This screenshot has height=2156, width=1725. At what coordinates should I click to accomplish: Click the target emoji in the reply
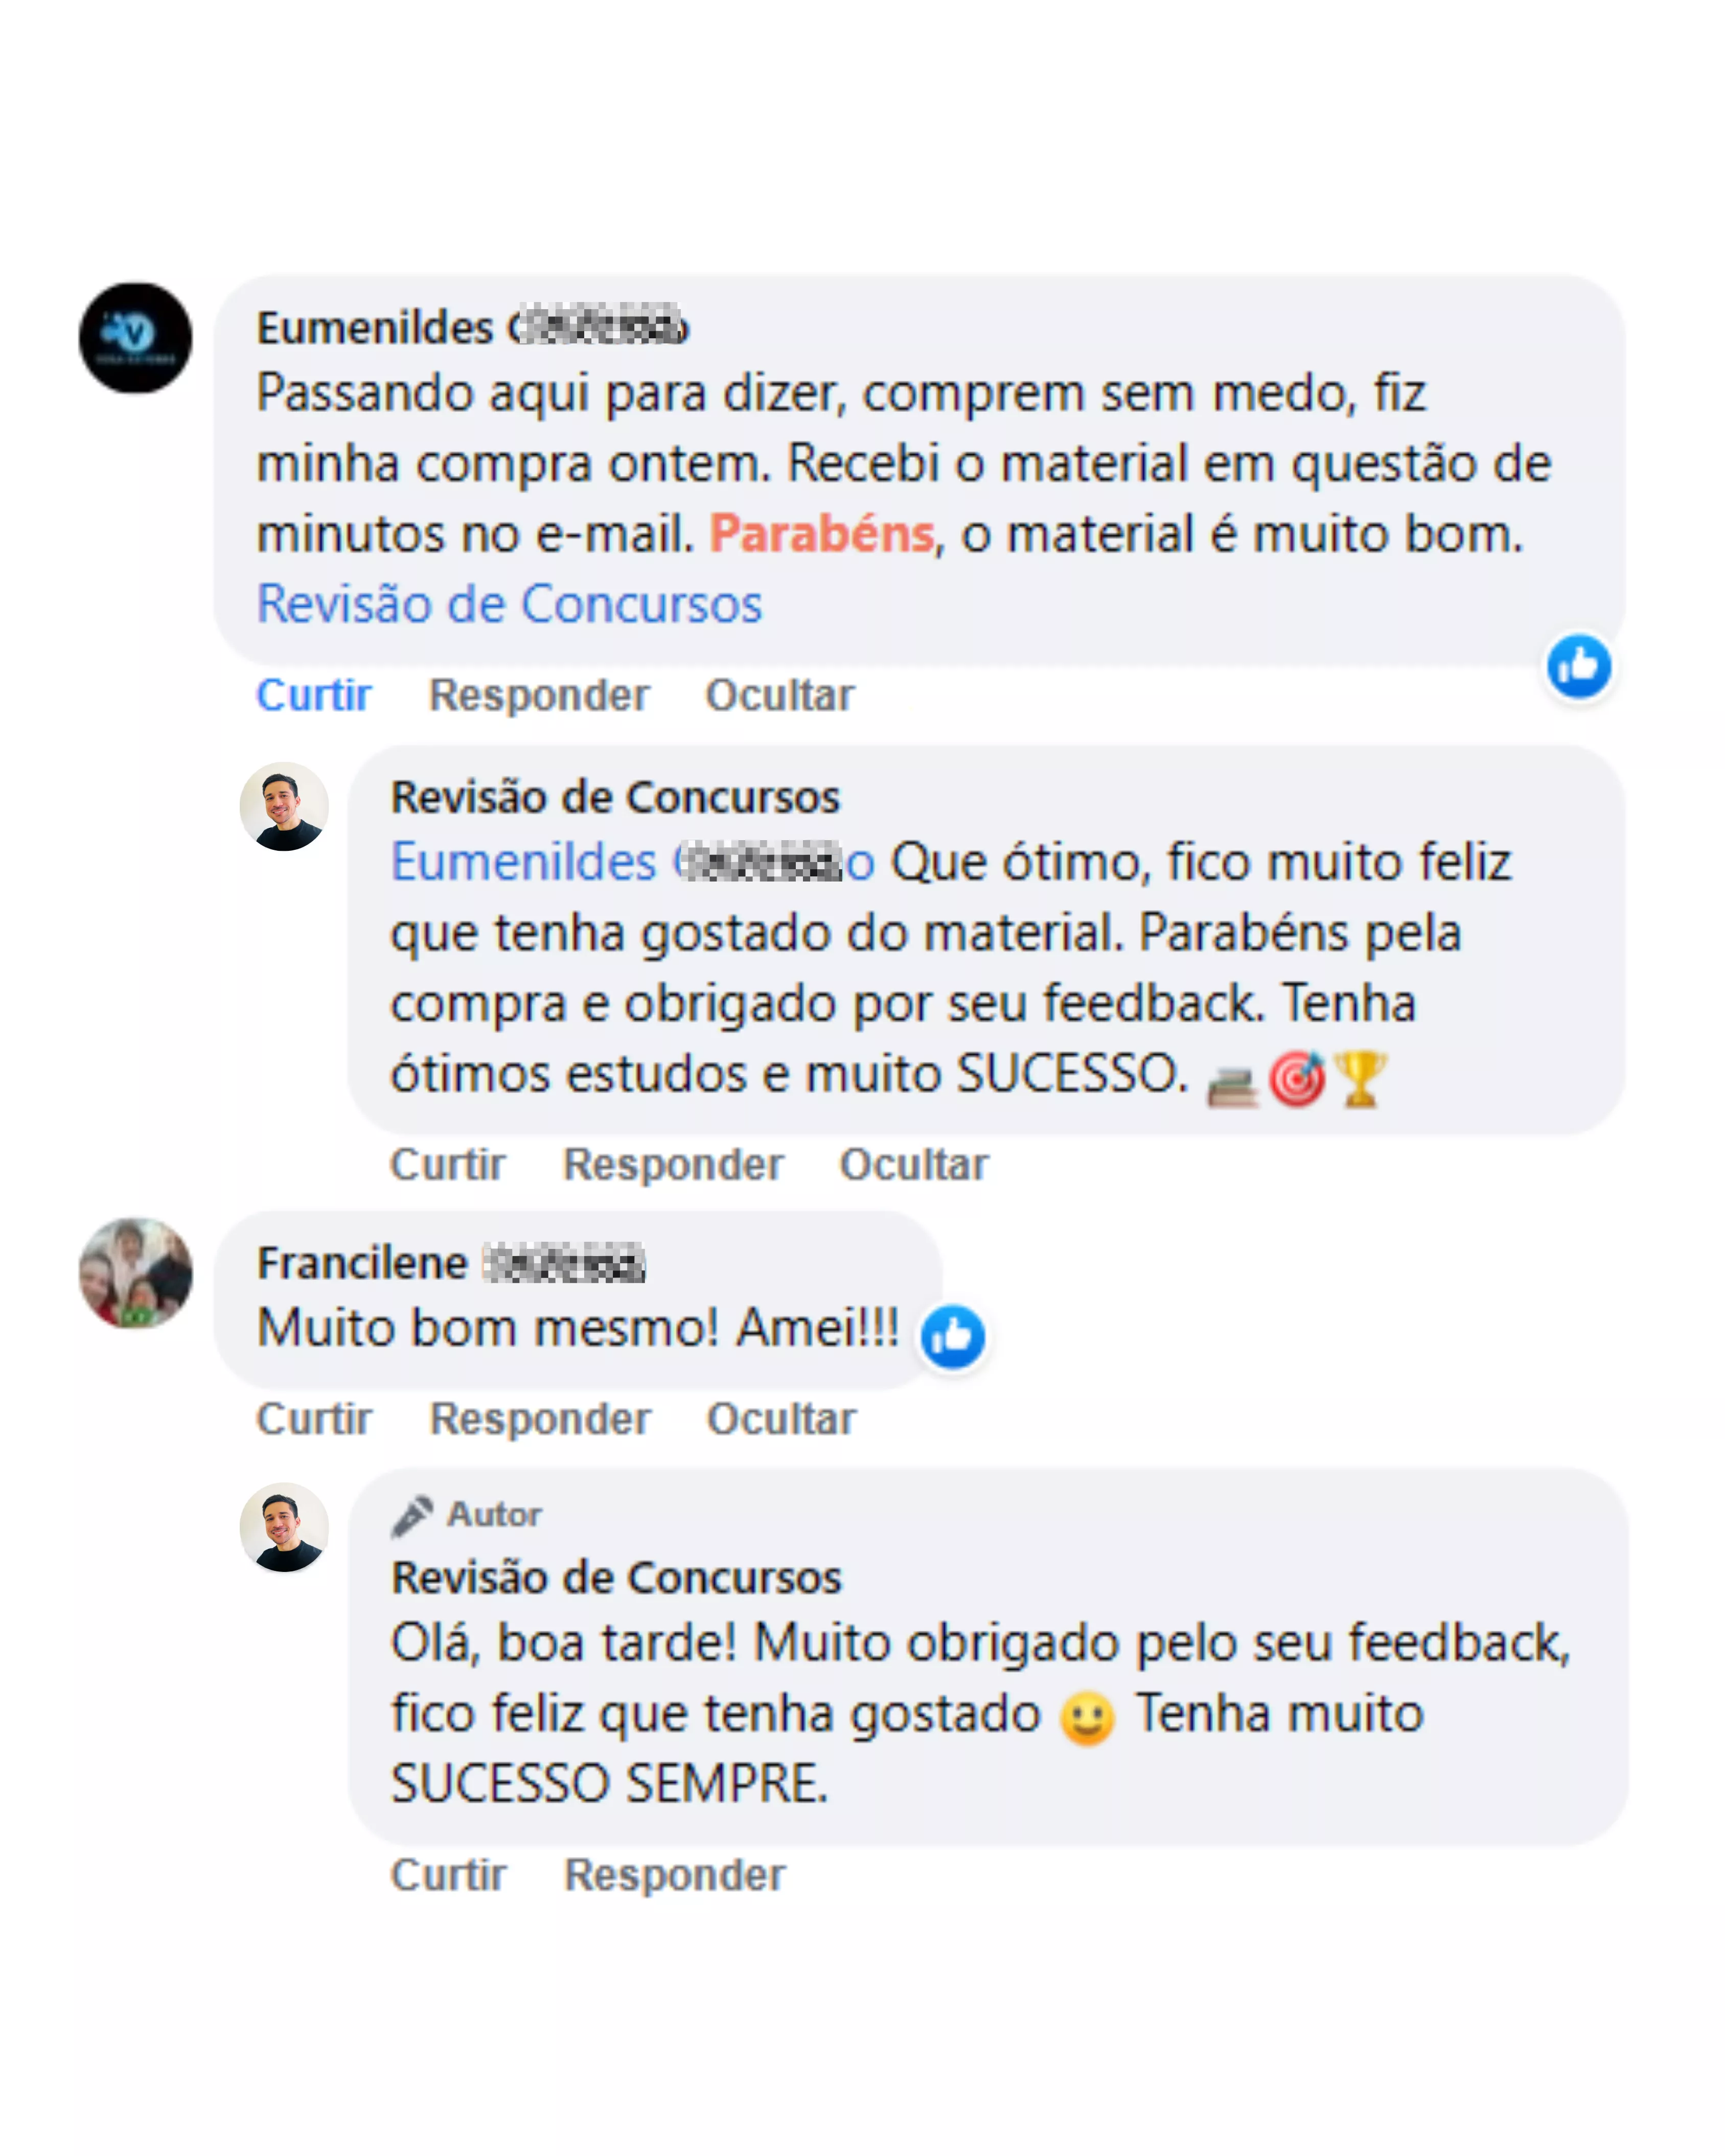tap(1297, 1080)
